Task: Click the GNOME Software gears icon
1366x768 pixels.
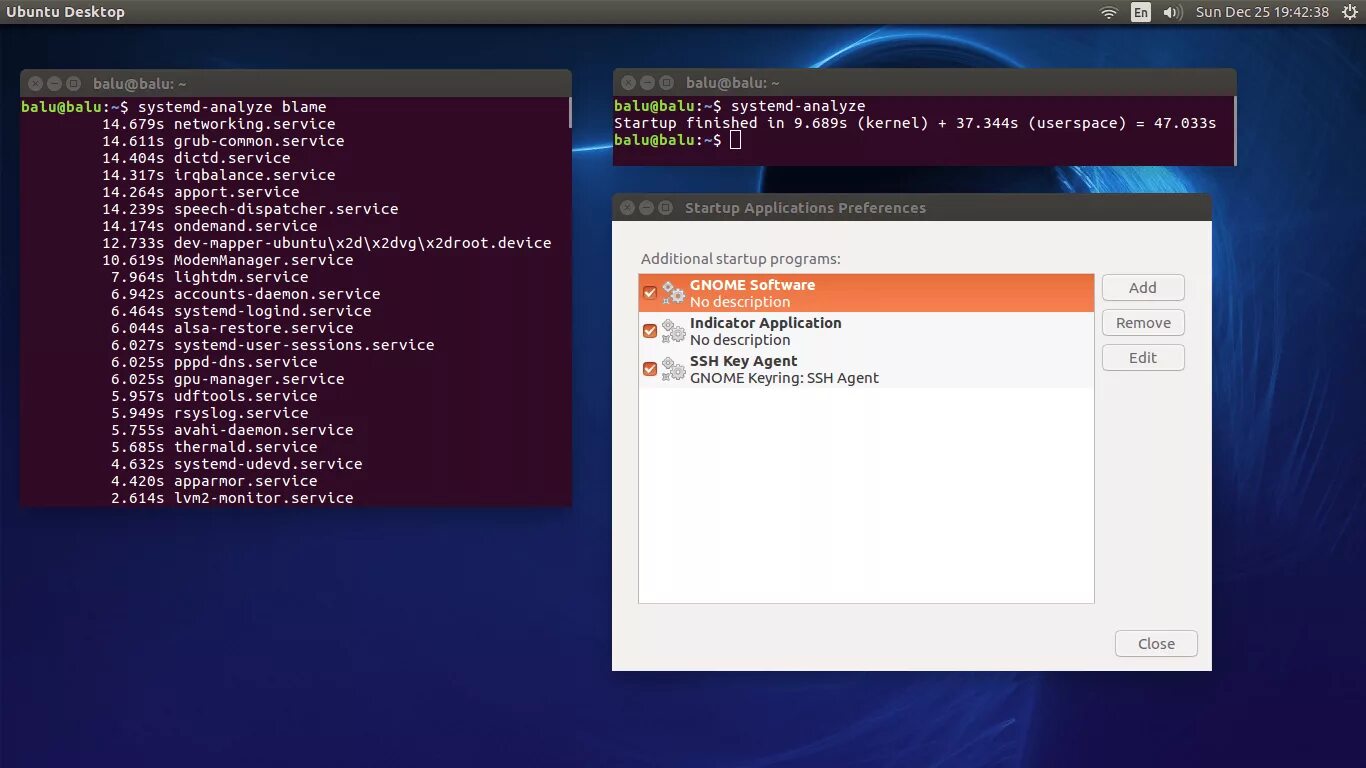Action: coord(674,293)
